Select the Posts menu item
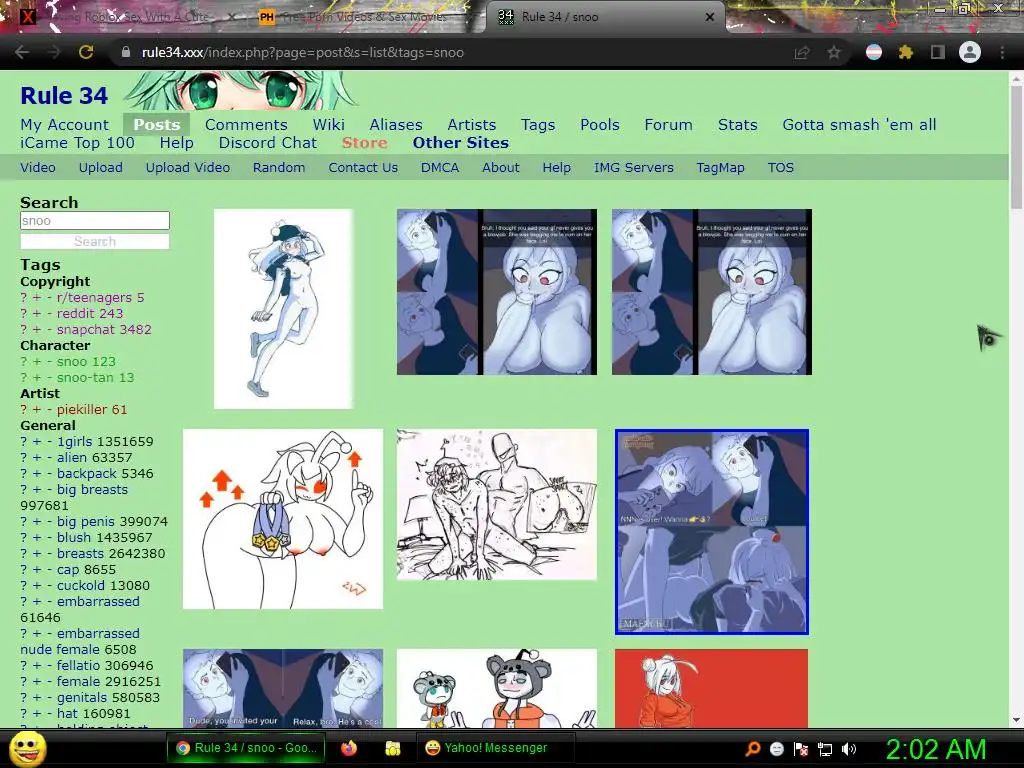 (x=157, y=125)
